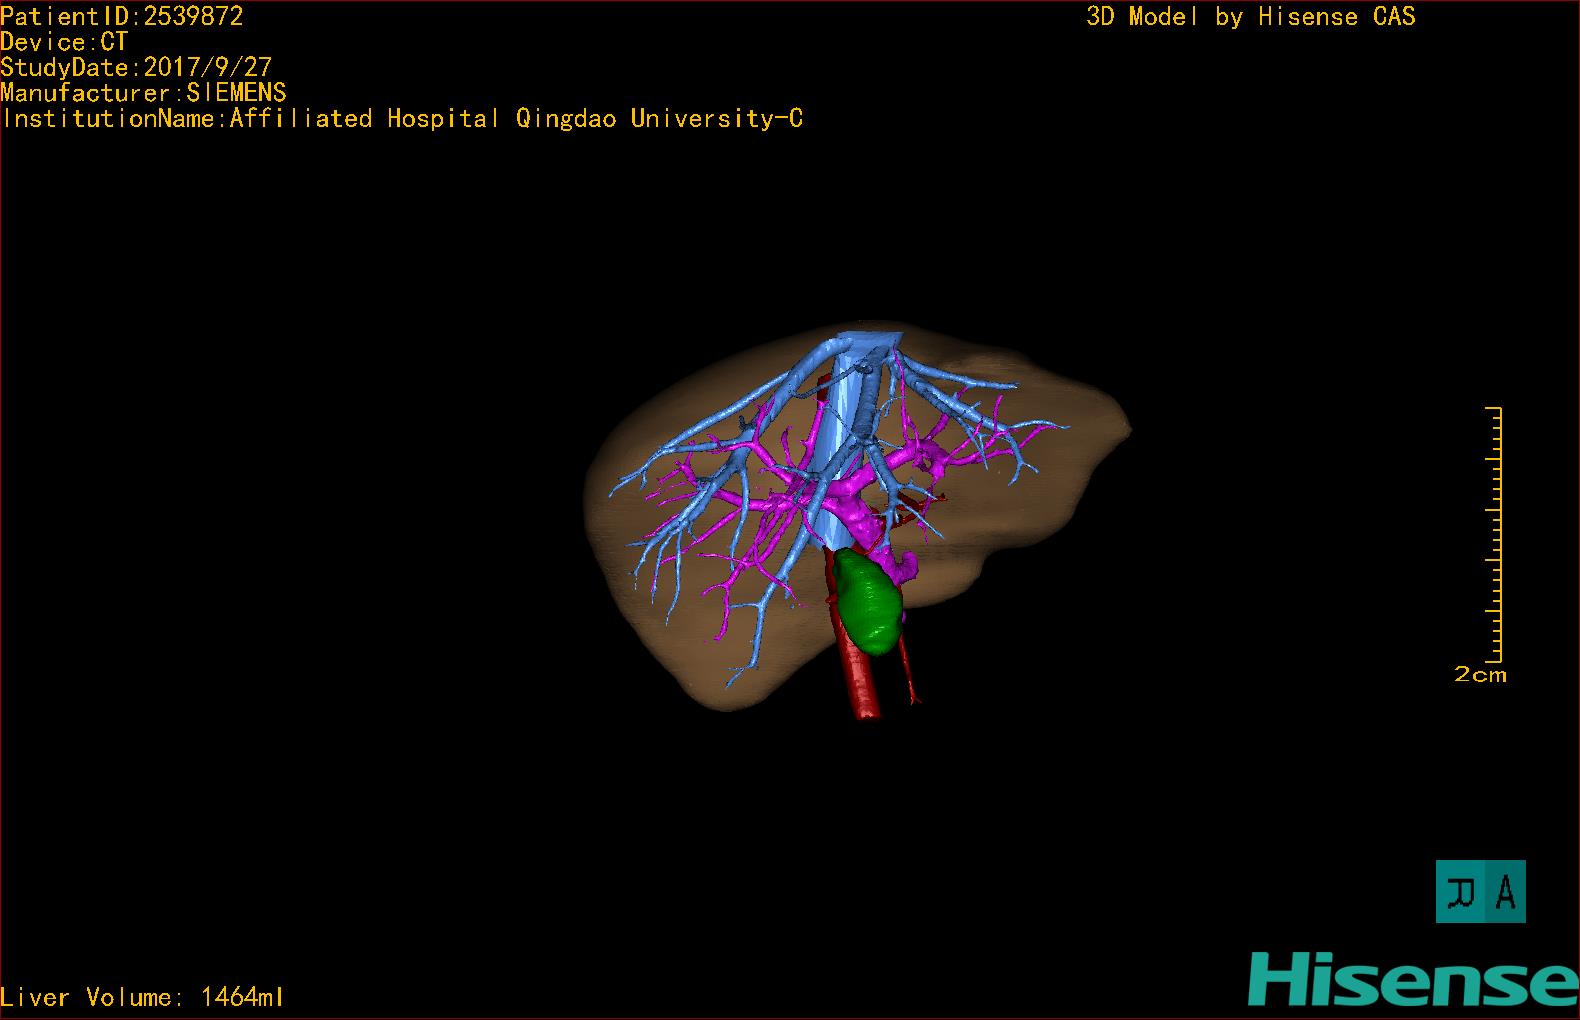Click the "Manufacturer:SIEMENS" text

[144, 93]
